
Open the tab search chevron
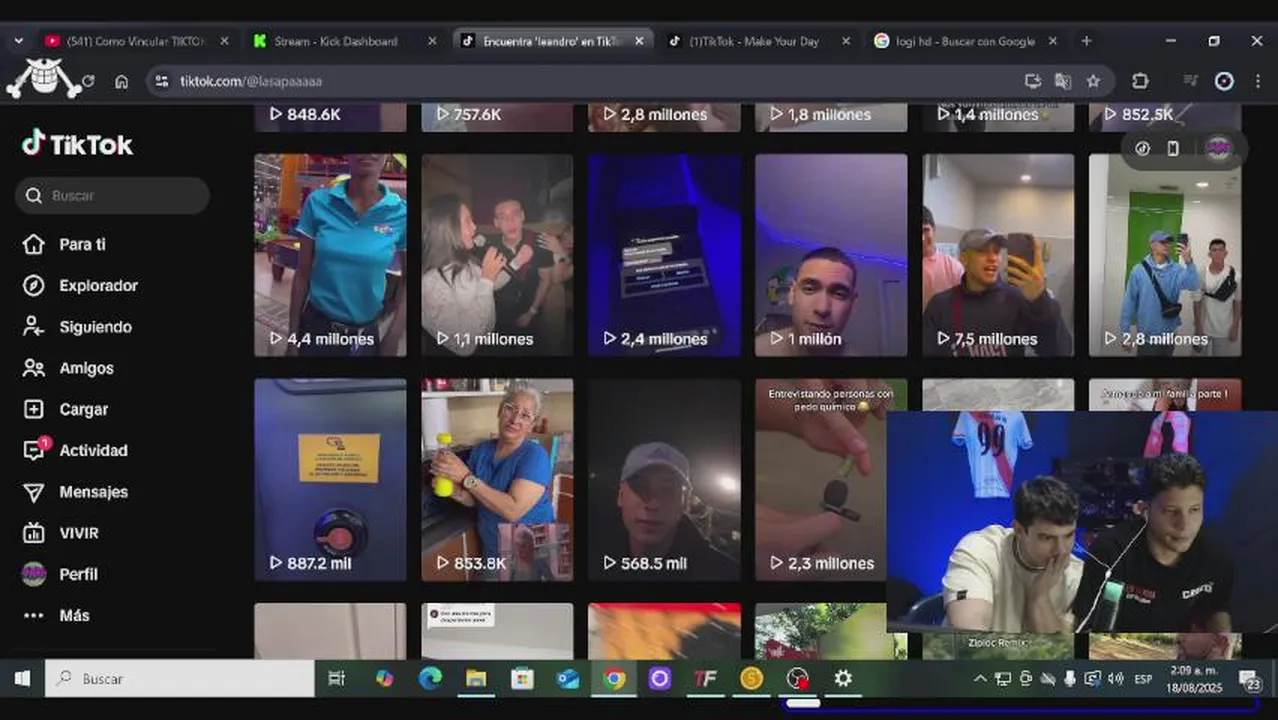point(18,41)
